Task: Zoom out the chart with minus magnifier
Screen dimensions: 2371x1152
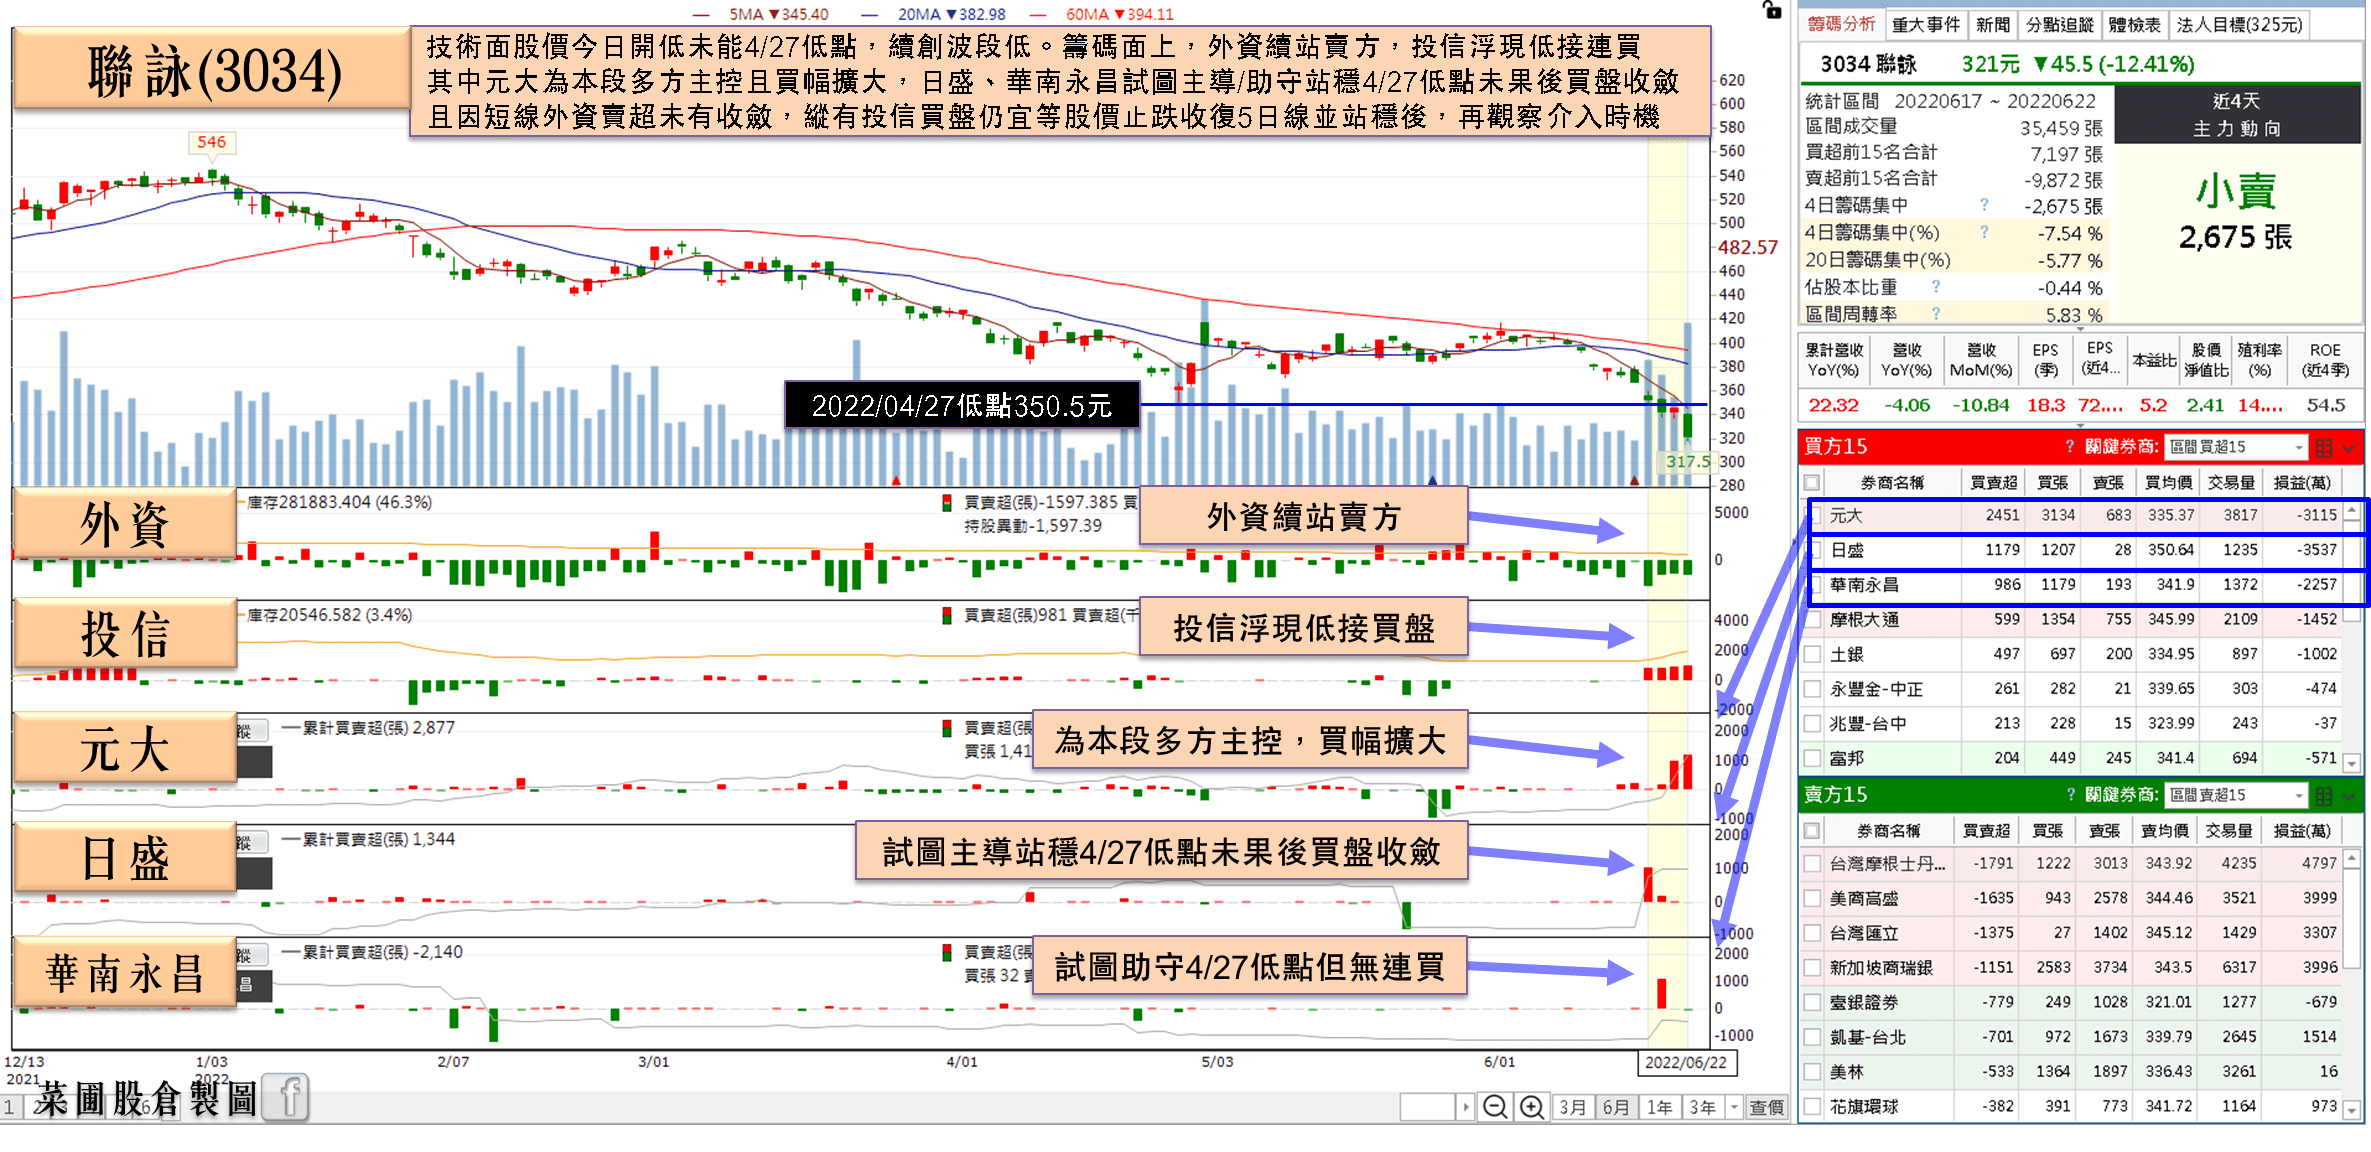Action: point(1495,1107)
